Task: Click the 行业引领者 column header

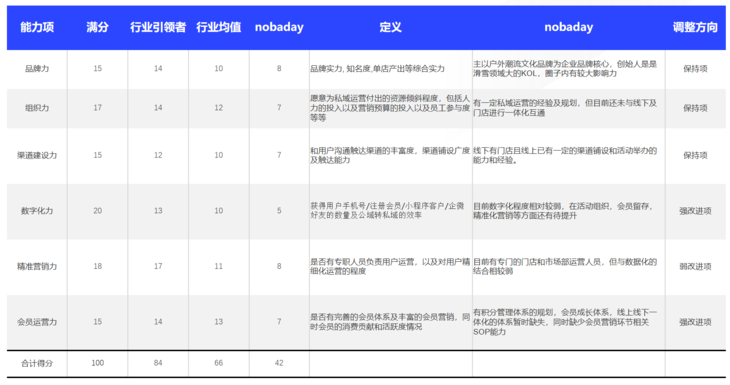Action: pyautogui.click(x=158, y=27)
